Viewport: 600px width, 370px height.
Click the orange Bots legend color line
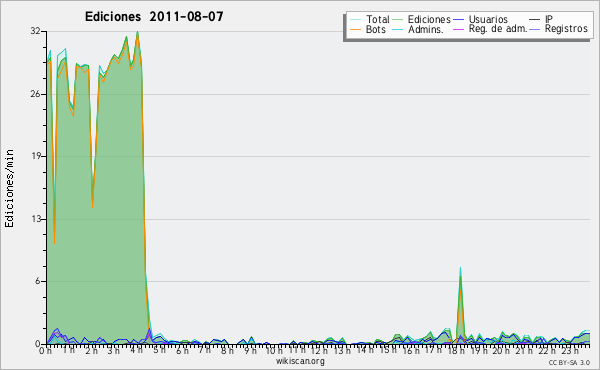(355, 29)
